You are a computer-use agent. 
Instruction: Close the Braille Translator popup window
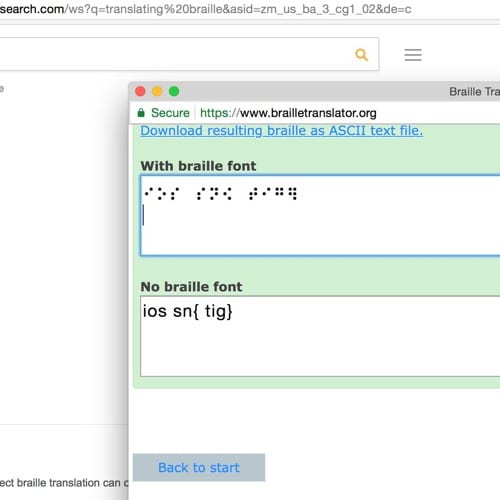(140, 91)
